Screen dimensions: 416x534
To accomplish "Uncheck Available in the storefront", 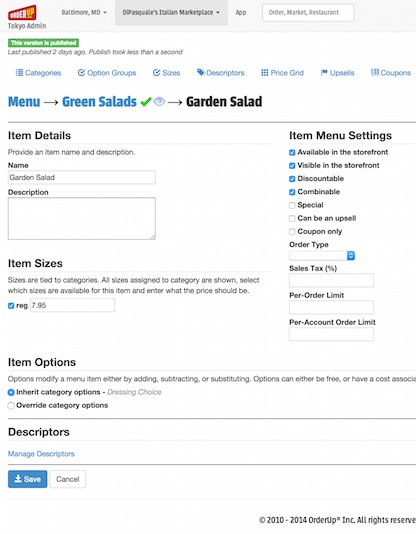I will (292, 152).
